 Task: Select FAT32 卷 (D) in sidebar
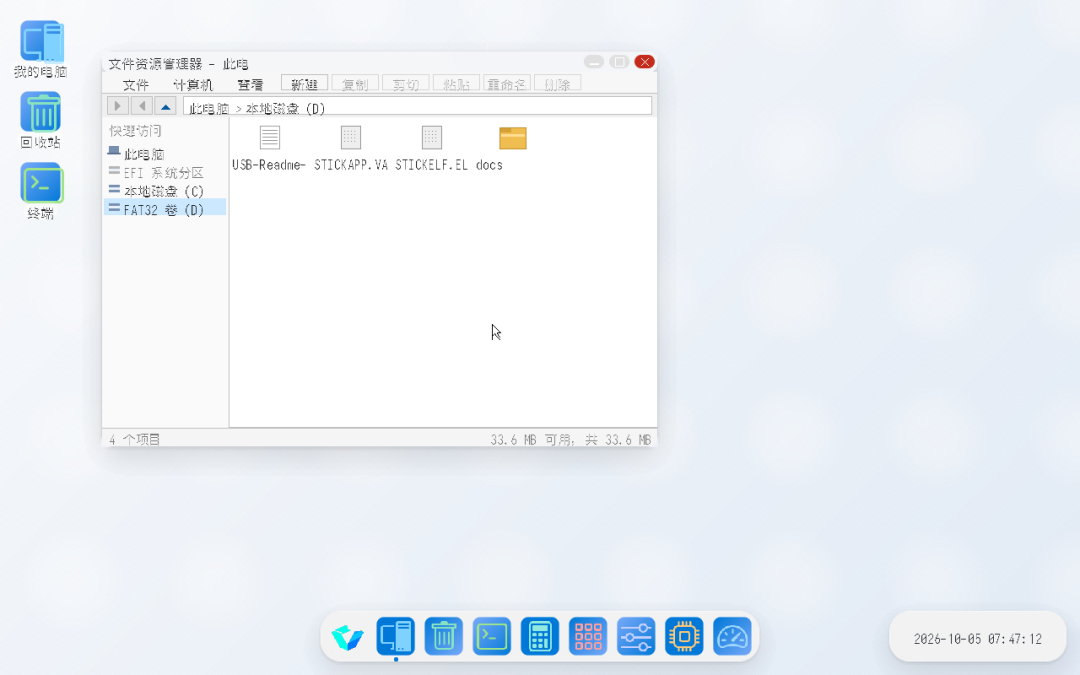tap(165, 209)
